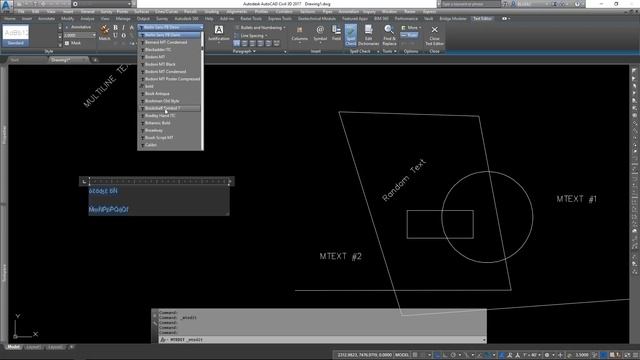Click the MODEL status bar button
640x360 pixels.
(402, 355)
